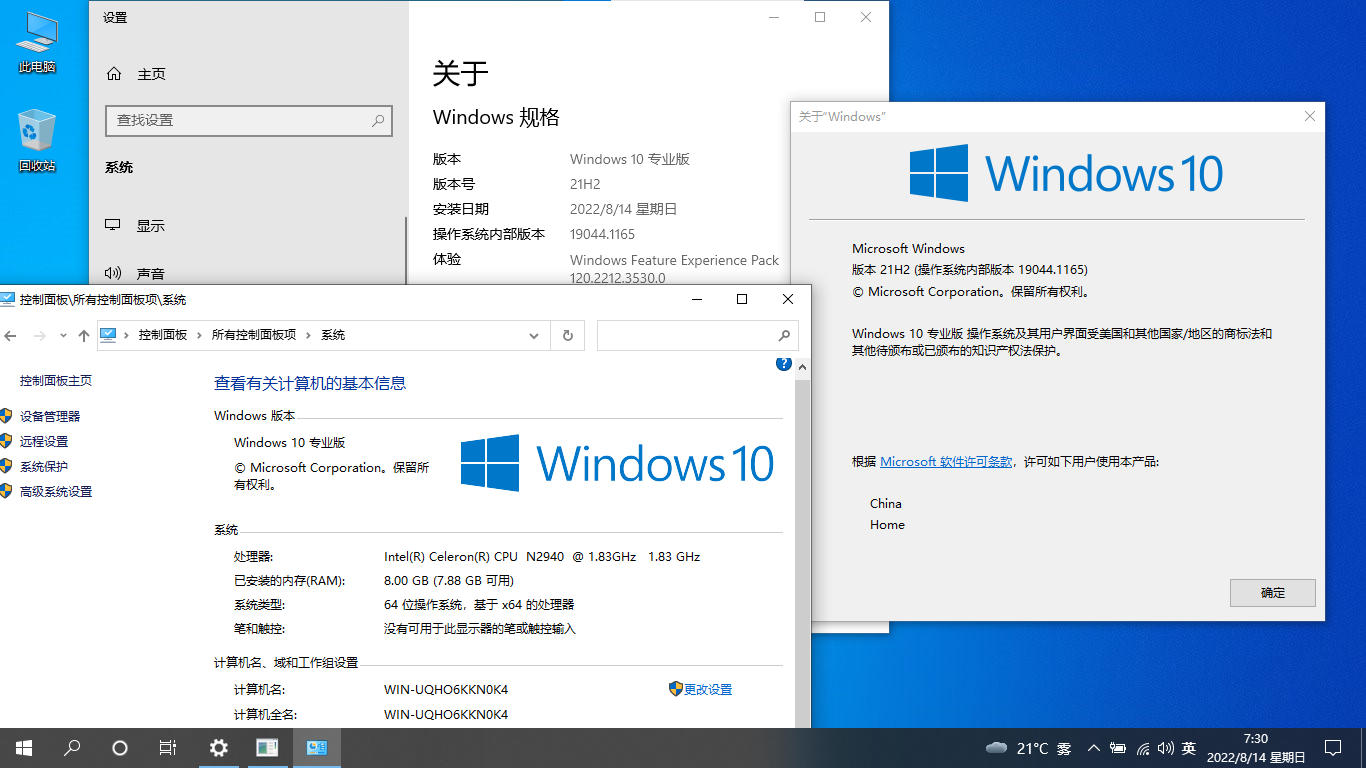This screenshot has height=768, width=1366.
Task: Open Cortana circle on taskbar
Action: click(120, 748)
